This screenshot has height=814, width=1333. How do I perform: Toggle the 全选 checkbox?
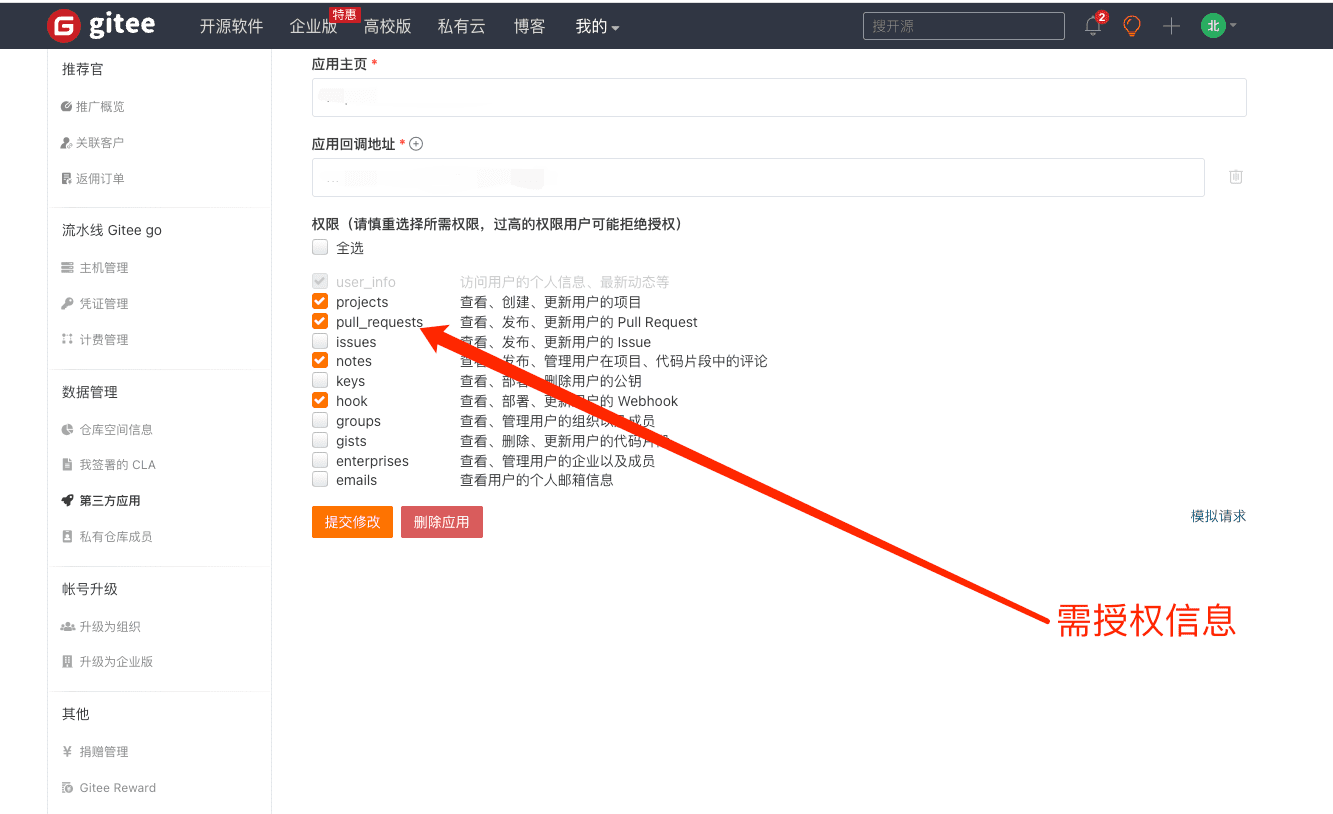[x=320, y=247]
